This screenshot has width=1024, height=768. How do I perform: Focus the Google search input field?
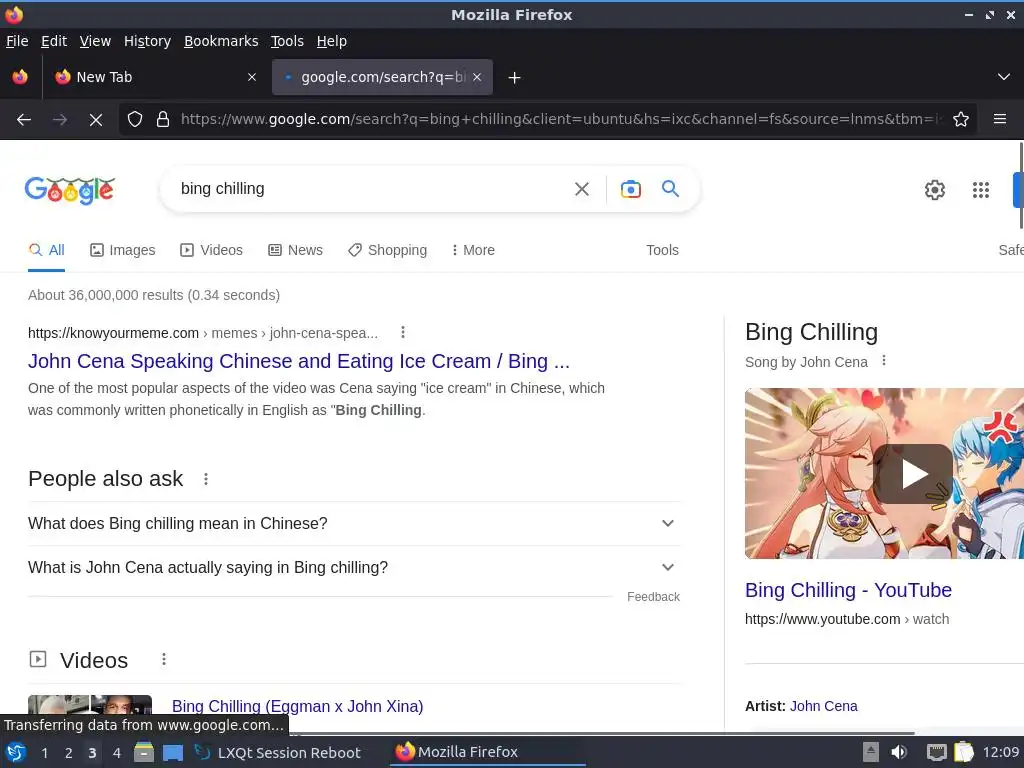[372, 189]
